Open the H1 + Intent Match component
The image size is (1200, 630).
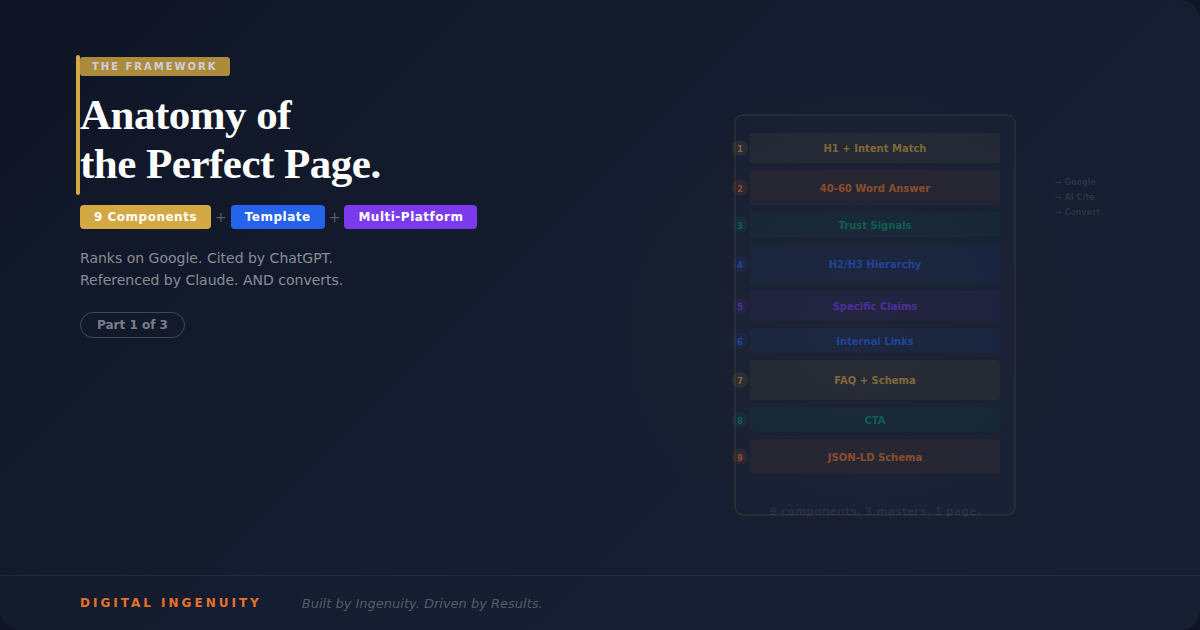[x=875, y=147]
